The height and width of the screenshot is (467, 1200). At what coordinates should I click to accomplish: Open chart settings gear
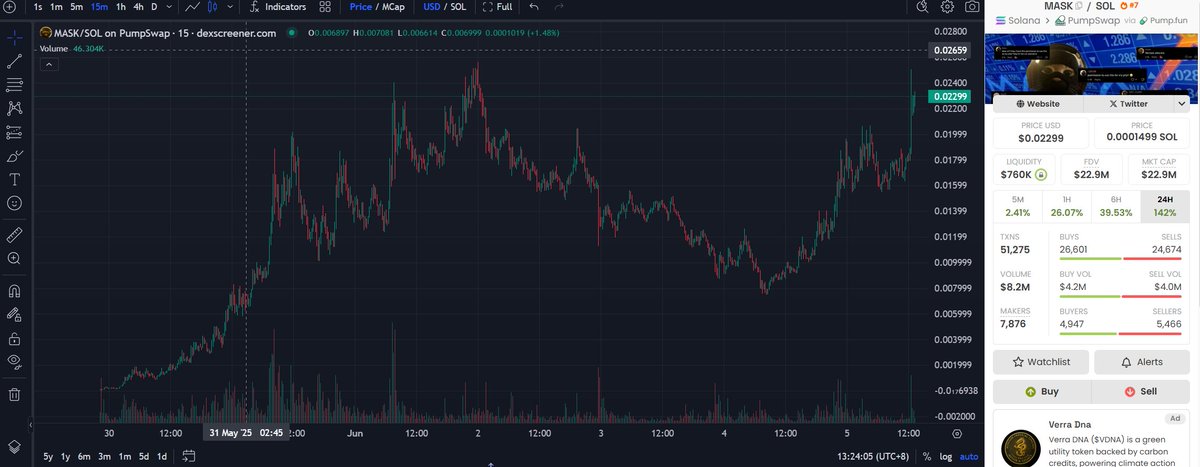[x=947, y=7]
